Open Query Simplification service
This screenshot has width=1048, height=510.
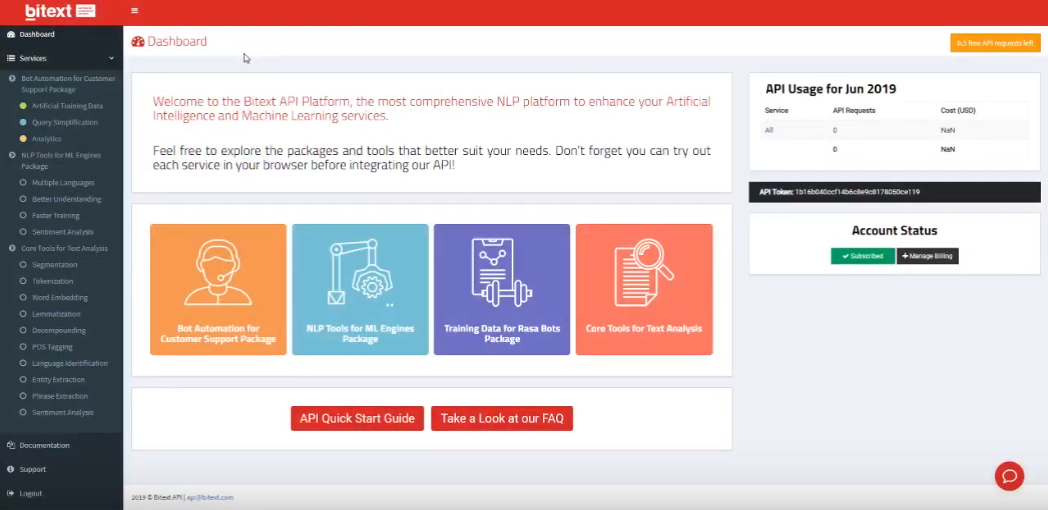(x=64, y=122)
